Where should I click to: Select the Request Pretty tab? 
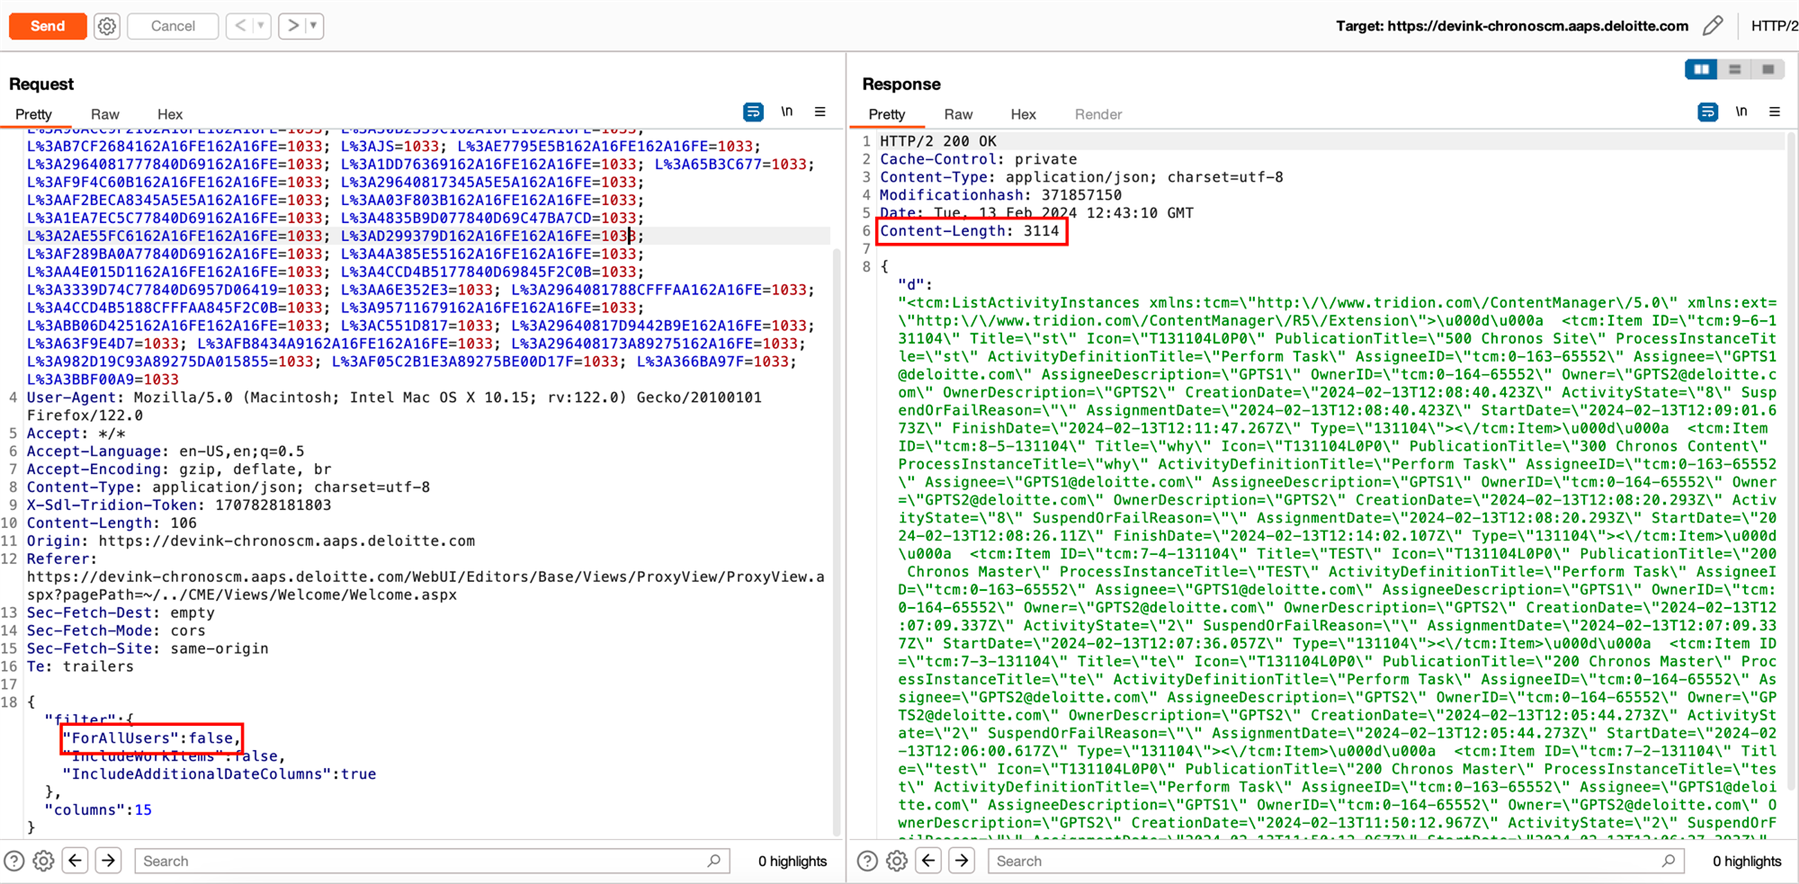tap(33, 114)
